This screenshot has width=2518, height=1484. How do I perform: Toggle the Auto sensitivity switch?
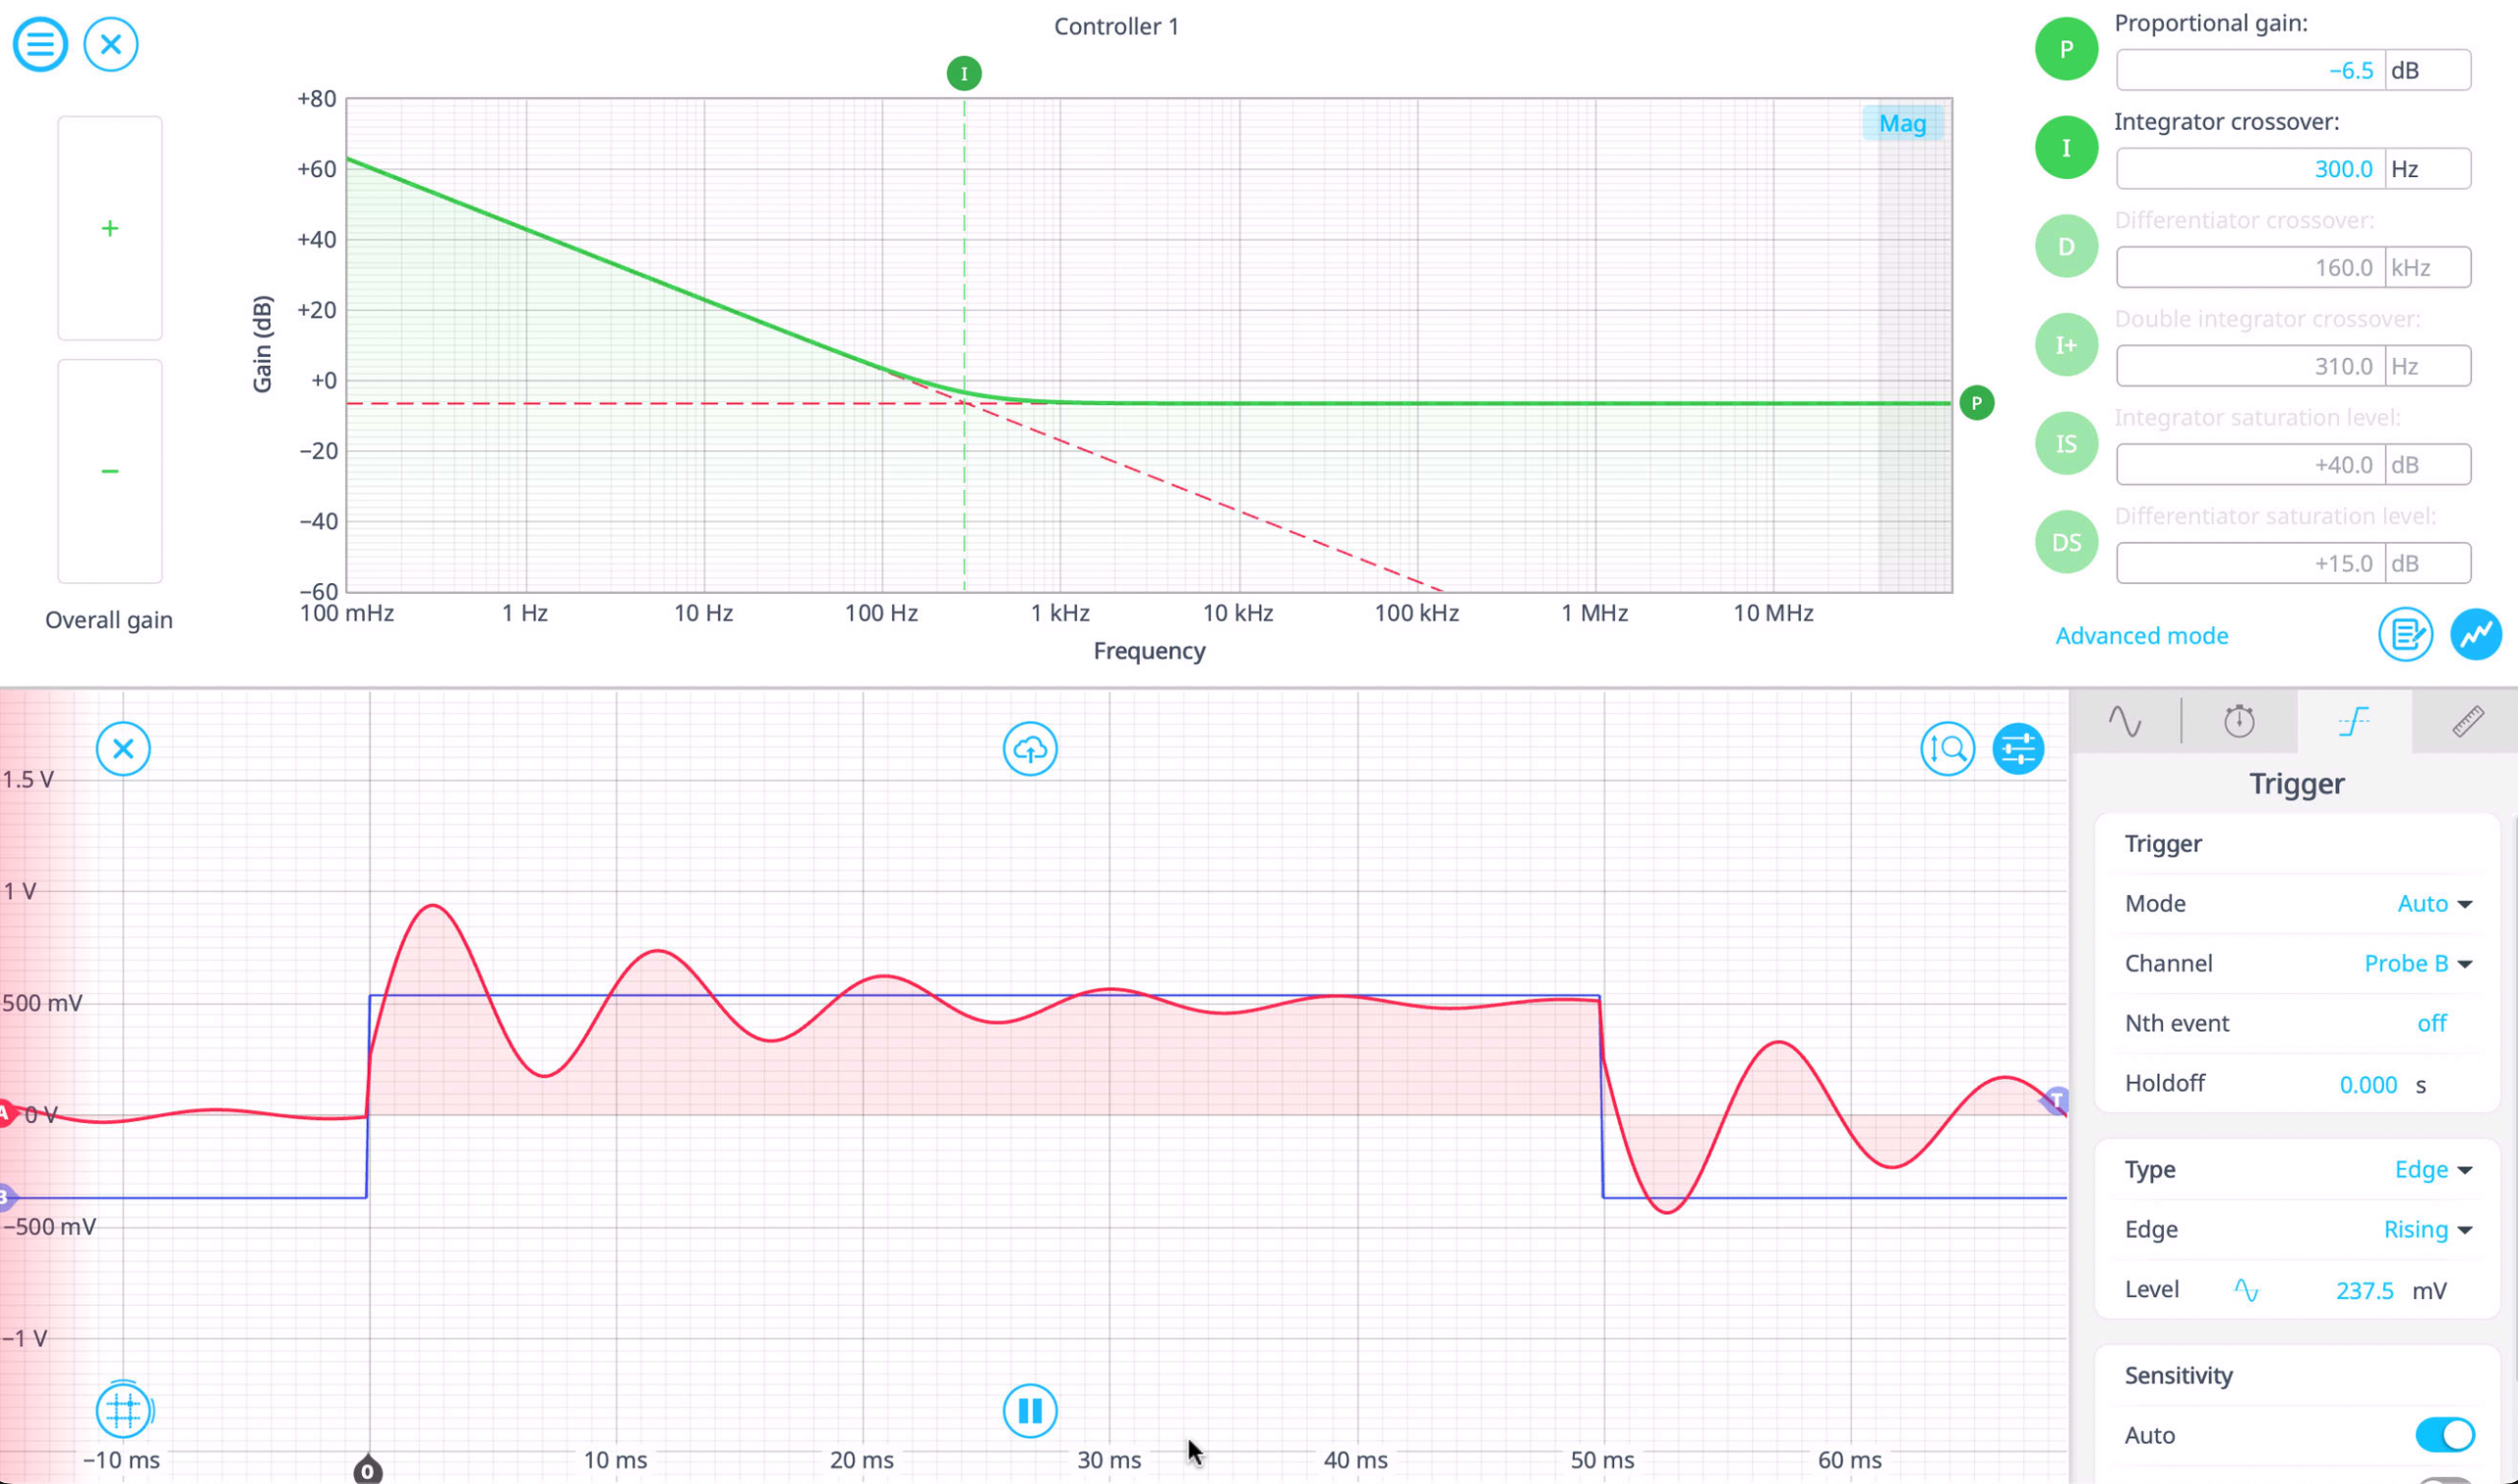click(x=2444, y=1435)
